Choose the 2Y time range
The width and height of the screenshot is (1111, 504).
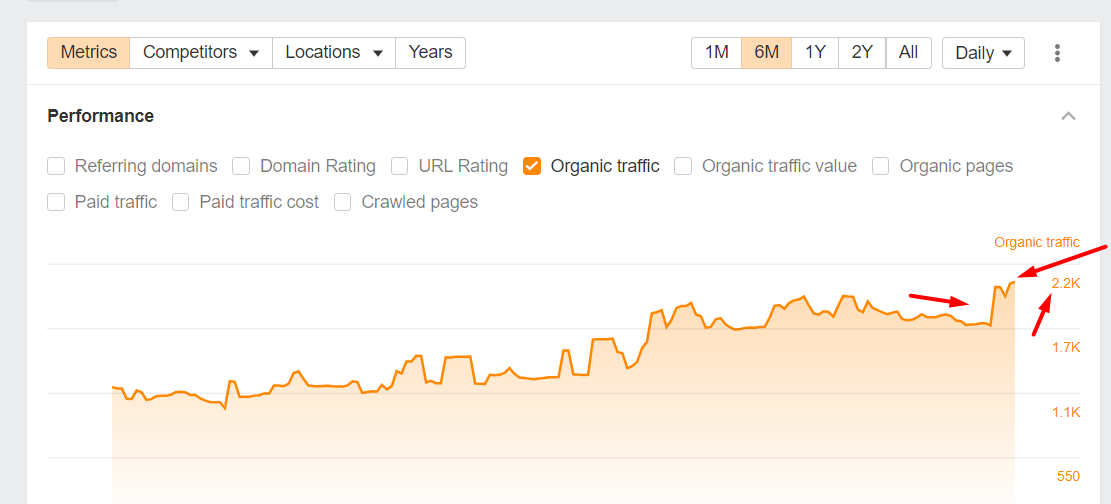tap(862, 53)
